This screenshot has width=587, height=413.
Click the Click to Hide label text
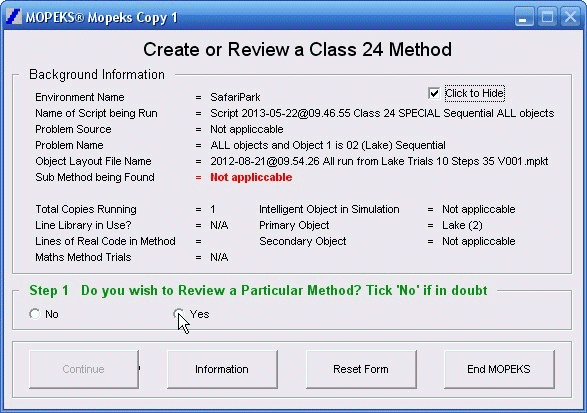474,93
